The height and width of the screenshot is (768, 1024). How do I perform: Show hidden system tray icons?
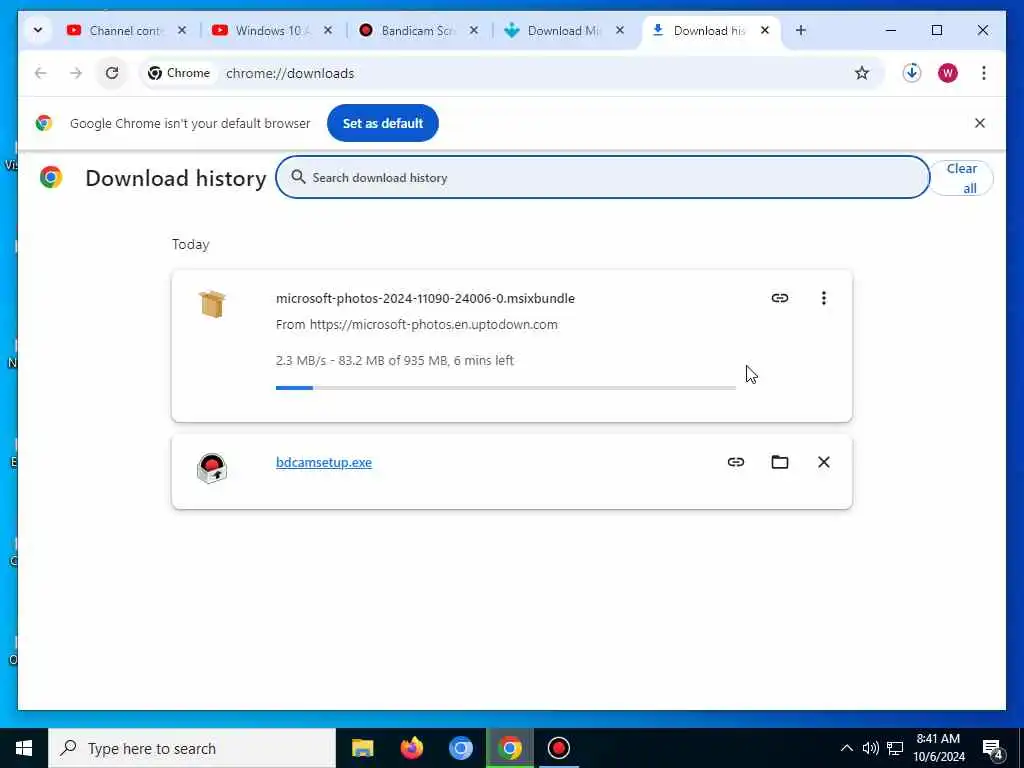tap(846, 748)
